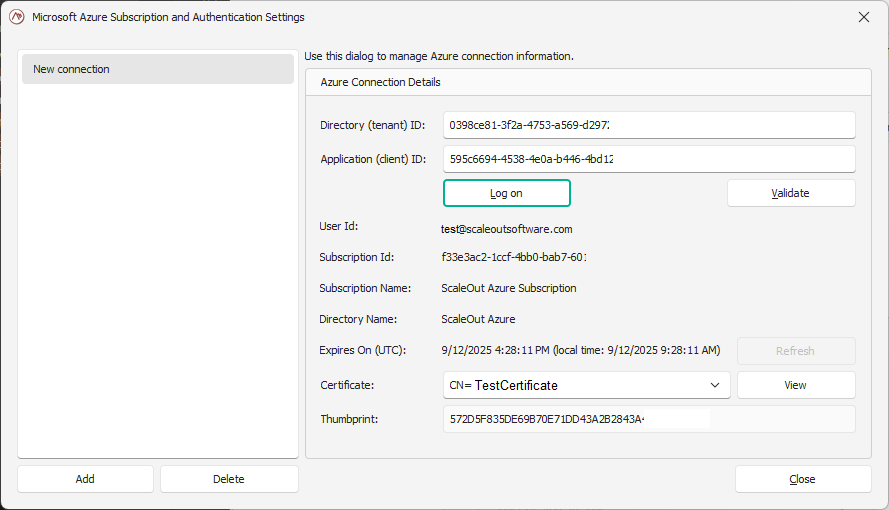Click the Directory (tenant) ID input field

coord(649,125)
